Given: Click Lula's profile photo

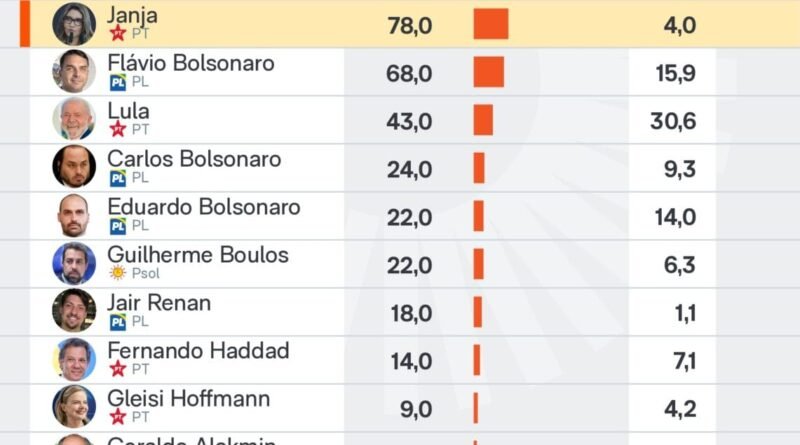Looking at the screenshot, I should (73, 119).
